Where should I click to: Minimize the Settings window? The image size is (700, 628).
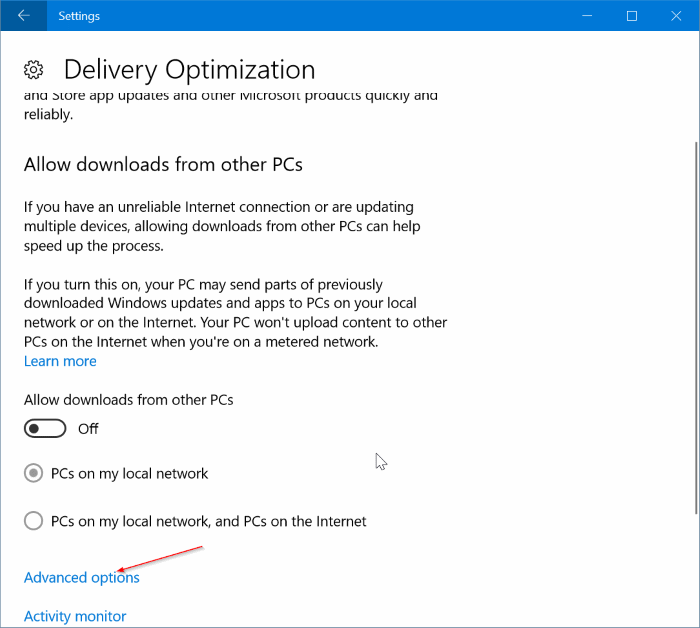(x=587, y=16)
